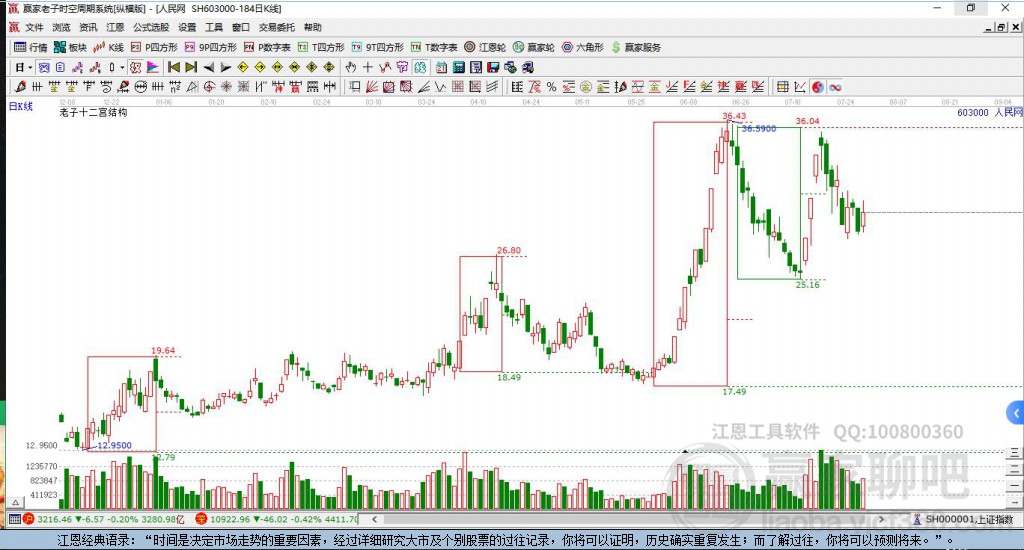Click the up-triangle button beside volume scale
The image size is (1024, 550).
coord(16,502)
